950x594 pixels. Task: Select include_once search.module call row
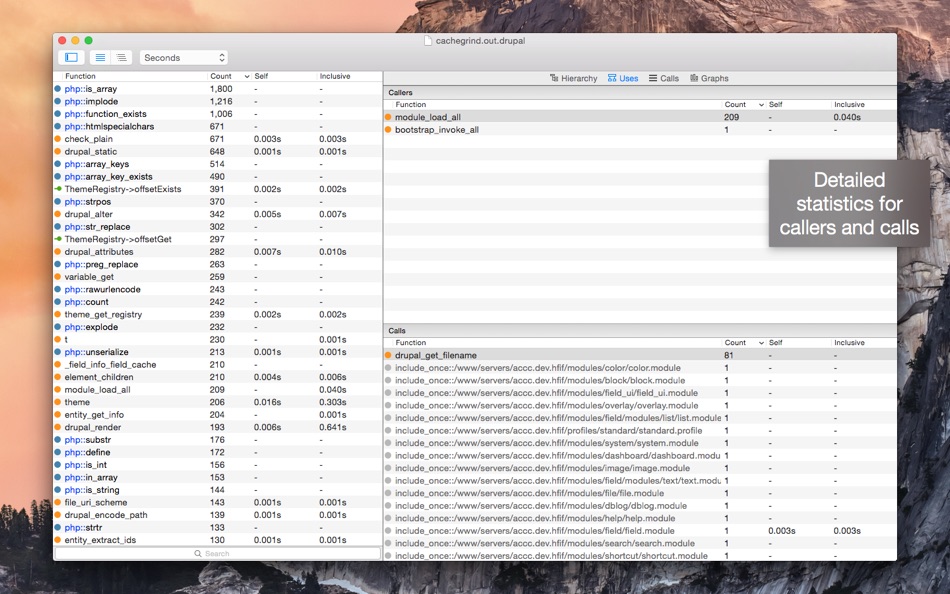(640, 544)
